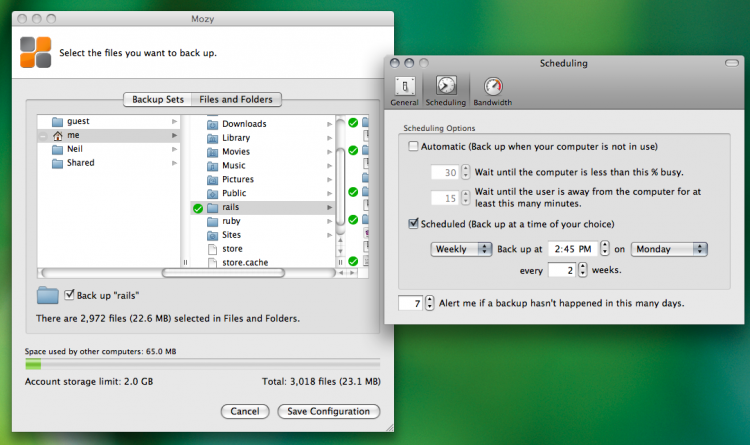The image size is (750, 445).
Task: Disable the Scheduled backup checkbox
Action: 413,223
